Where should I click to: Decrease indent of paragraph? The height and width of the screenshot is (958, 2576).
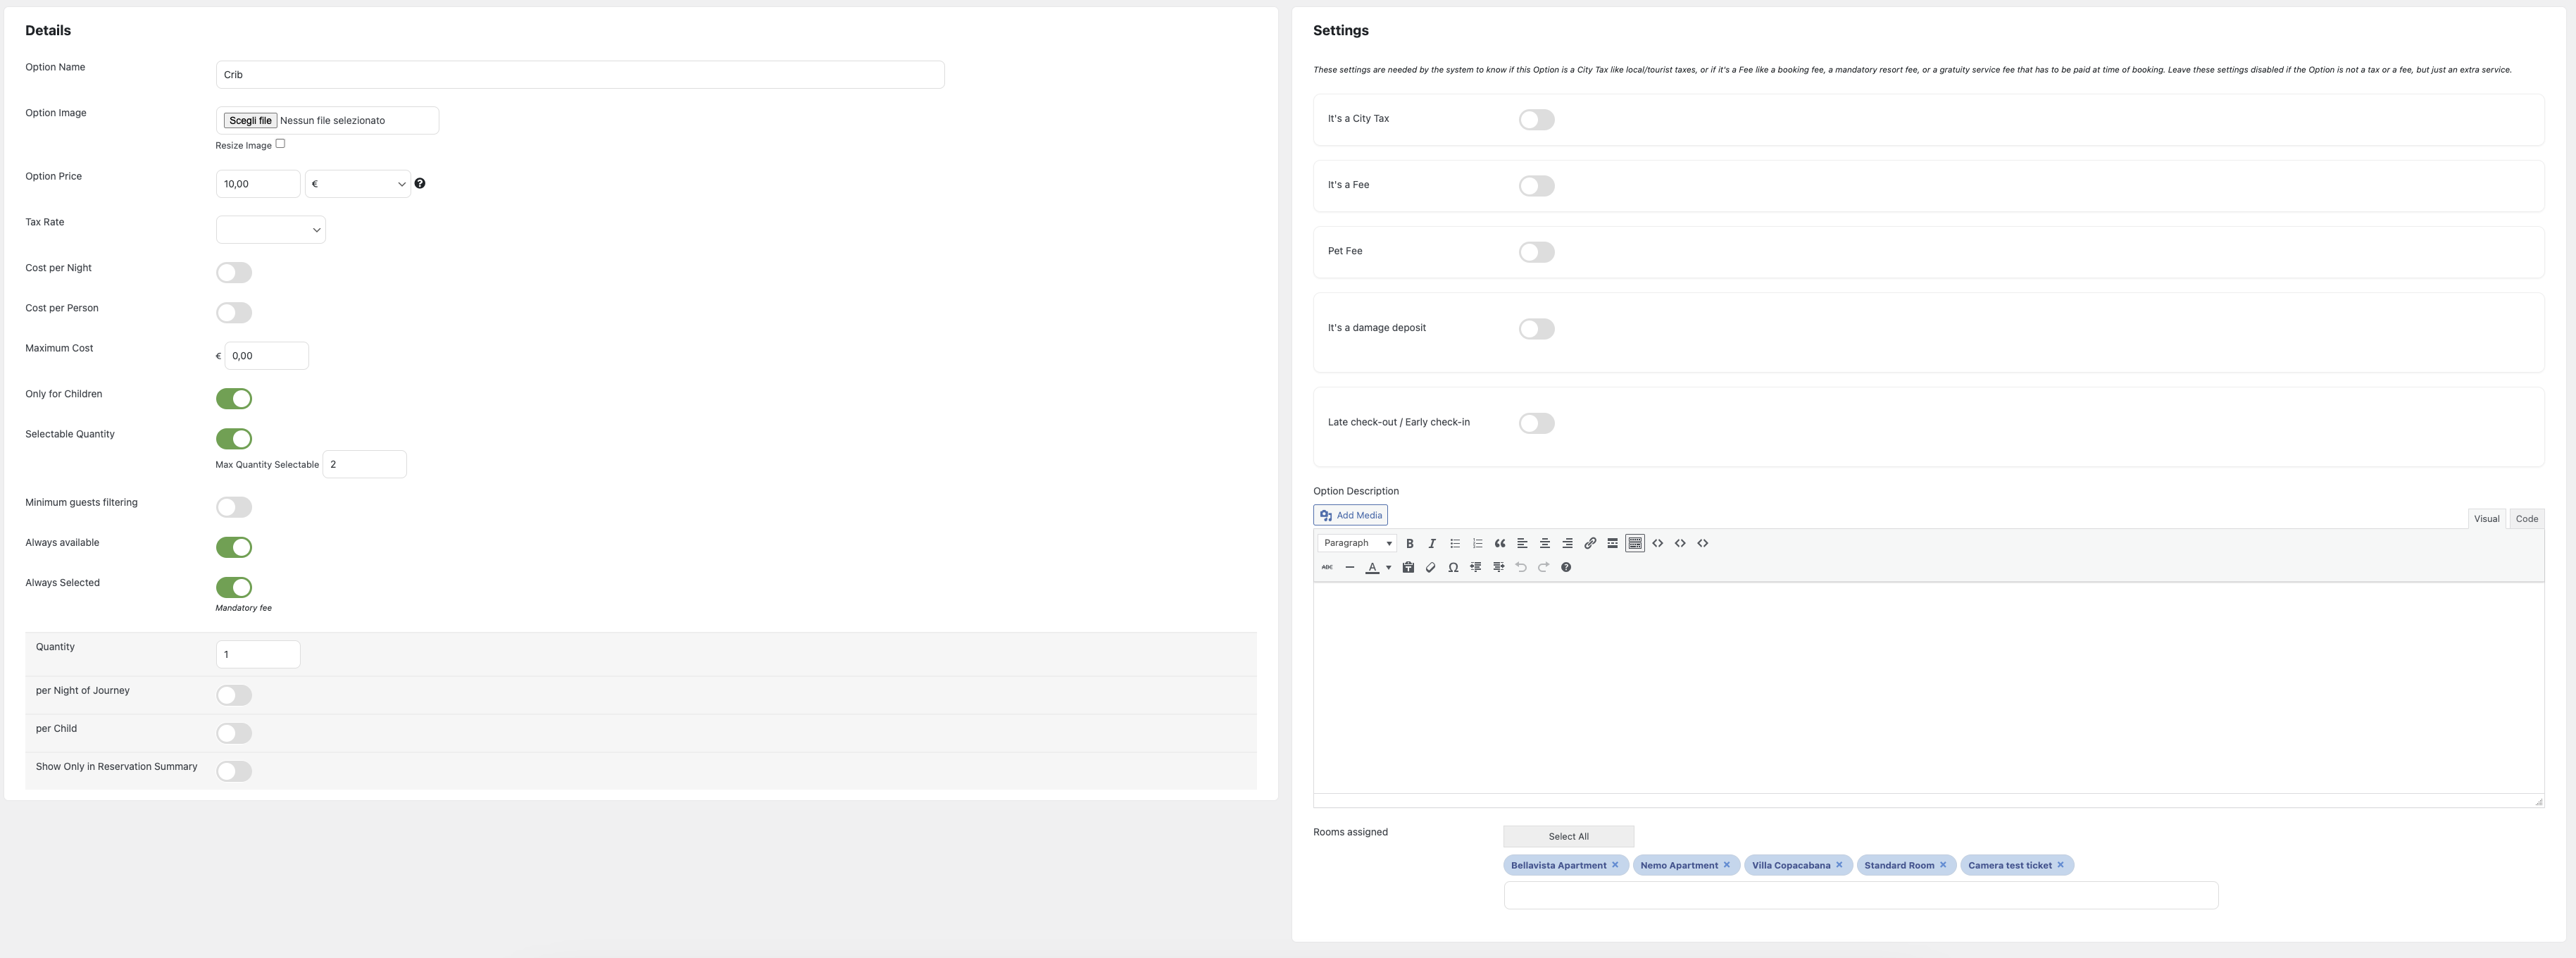coord(1476,567)
